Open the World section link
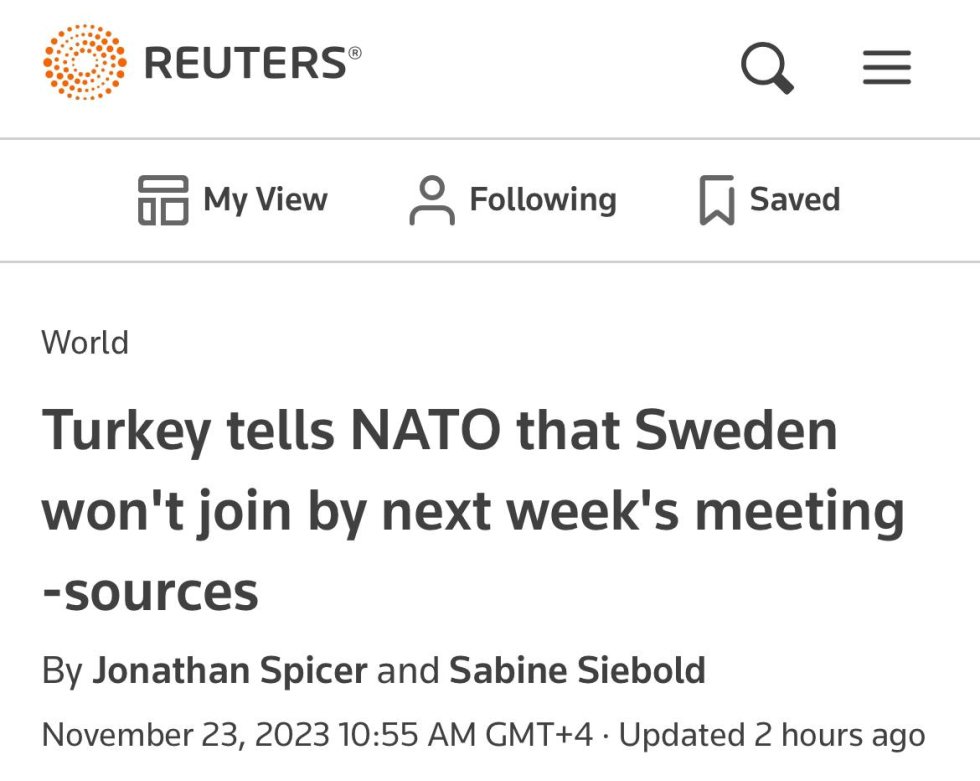Image resolution: width=980 pixels, height=781 pixels. pyautogui.click(x=85, y=342)
